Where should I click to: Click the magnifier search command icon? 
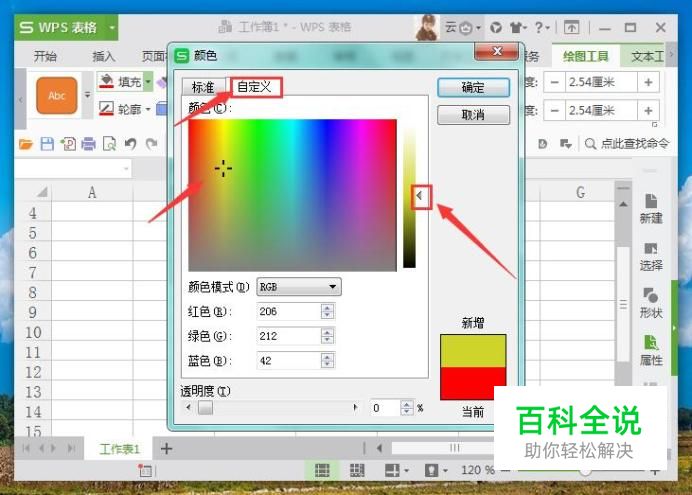click(x=590, y=144)
